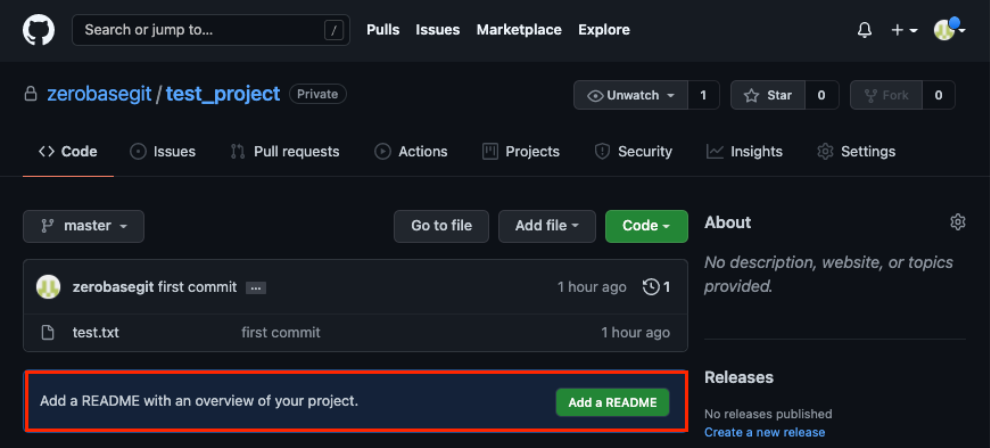
Task: Switch to the Pull requests tab
Action: click(x=285, y=151)
